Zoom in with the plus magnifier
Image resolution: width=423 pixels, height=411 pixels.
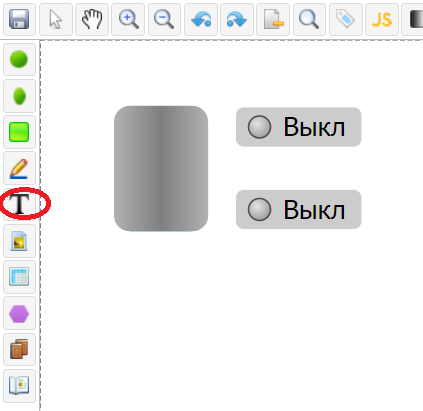coord(128,19)
